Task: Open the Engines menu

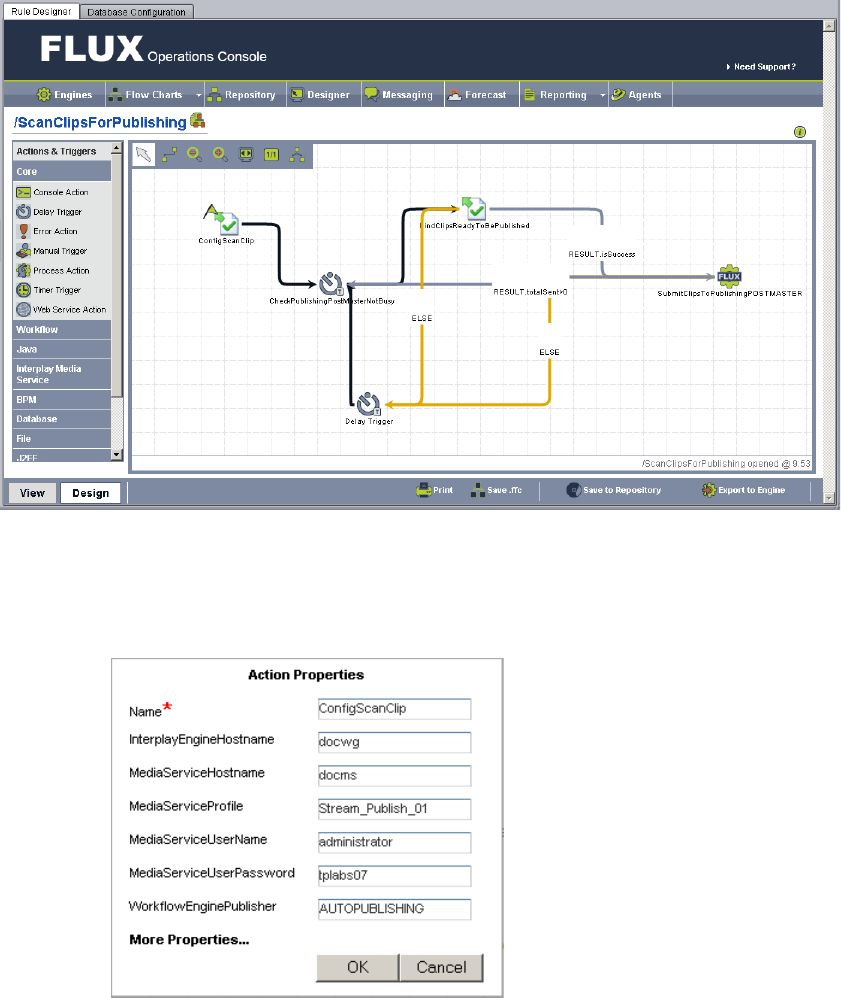Action: [64, 95]
